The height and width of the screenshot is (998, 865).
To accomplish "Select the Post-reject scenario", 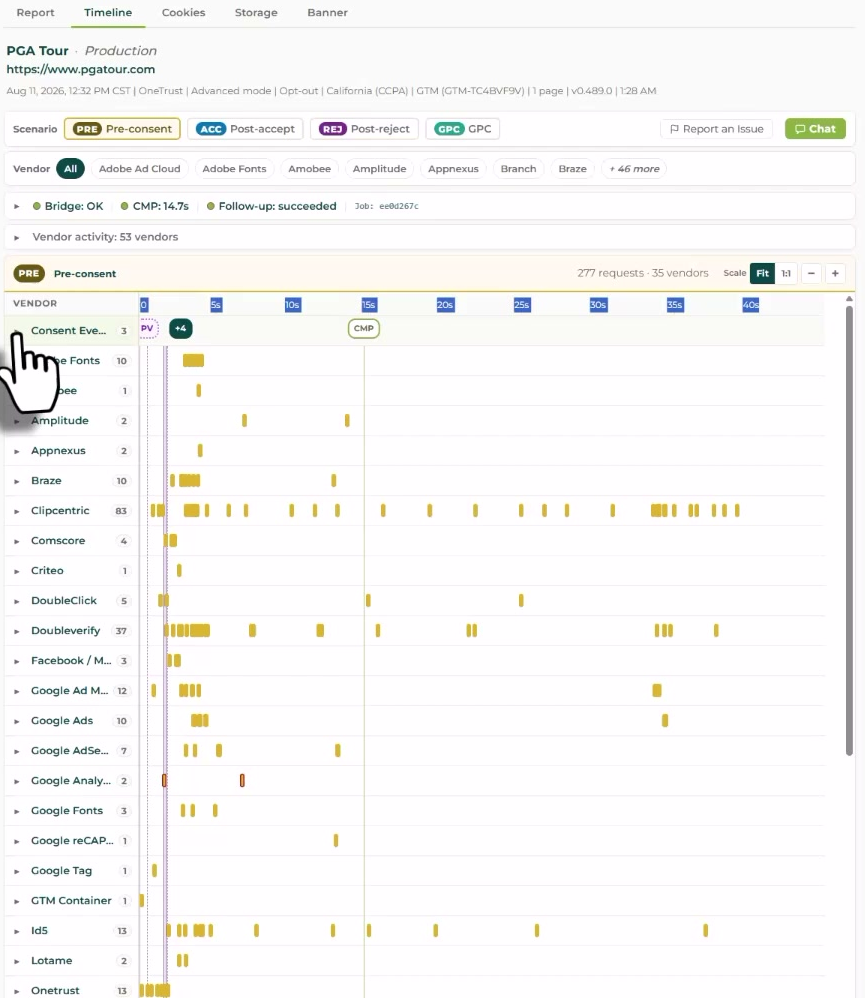I will click(x=364, y=129).
